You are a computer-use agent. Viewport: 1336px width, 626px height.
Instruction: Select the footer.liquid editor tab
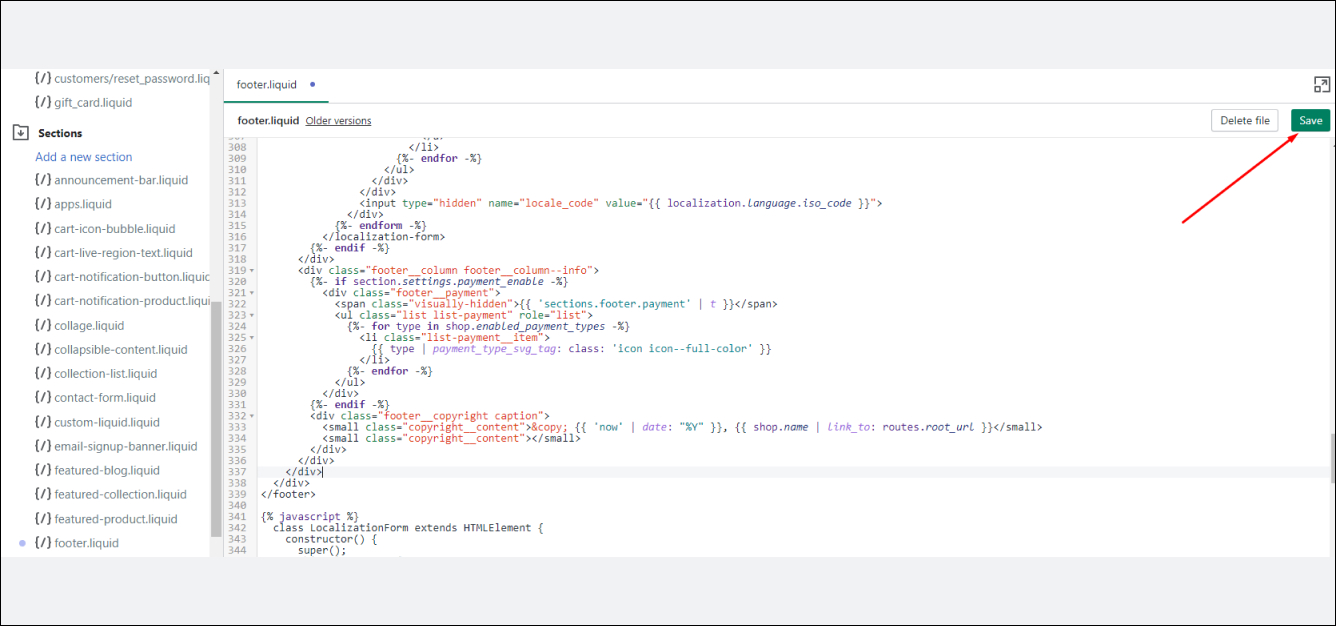(x=276, y=85)
